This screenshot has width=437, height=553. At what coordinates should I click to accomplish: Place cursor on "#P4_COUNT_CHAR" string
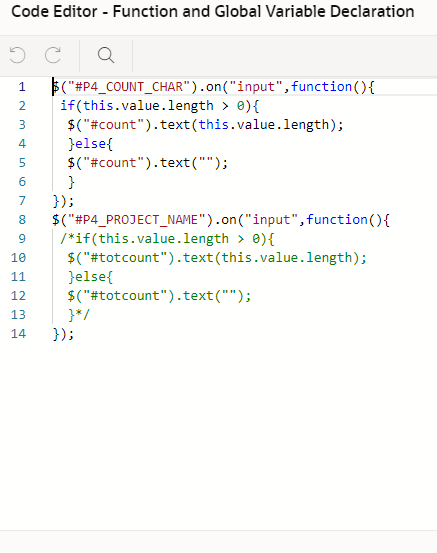(x=129, y=87)
